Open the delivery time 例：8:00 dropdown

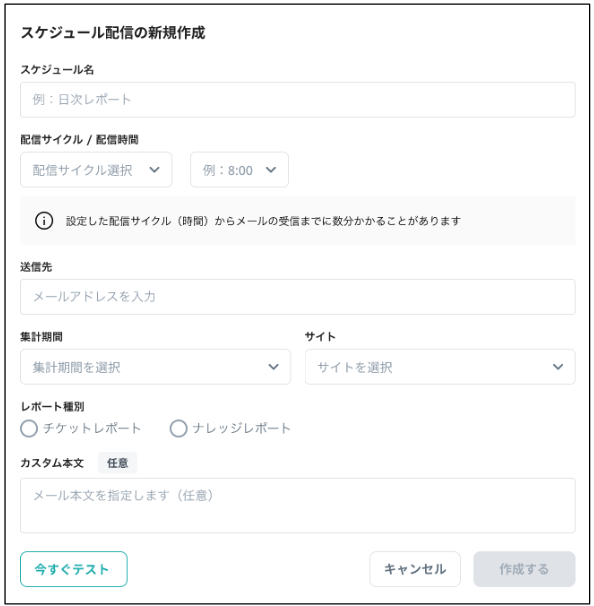pyautogui.click(x=239, y=170)
